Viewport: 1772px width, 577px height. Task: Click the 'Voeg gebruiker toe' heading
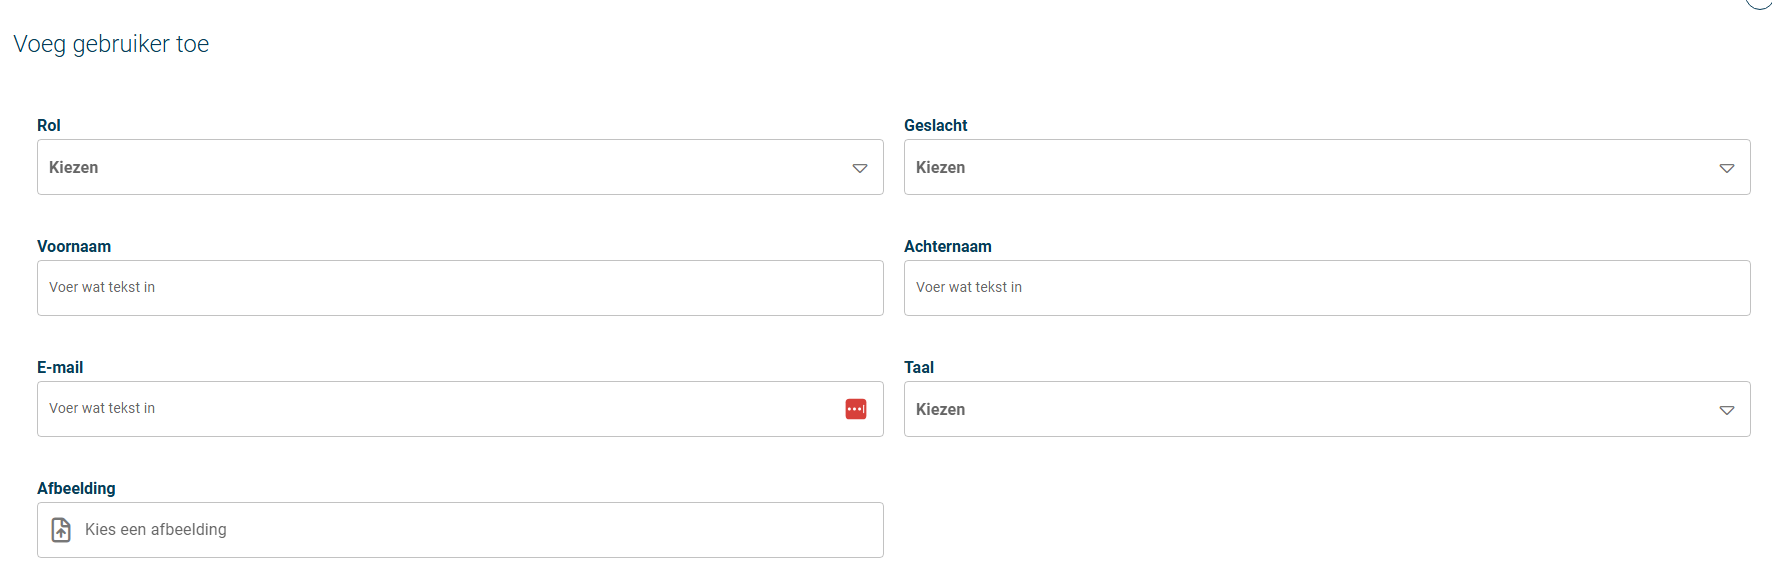point(111,44)
